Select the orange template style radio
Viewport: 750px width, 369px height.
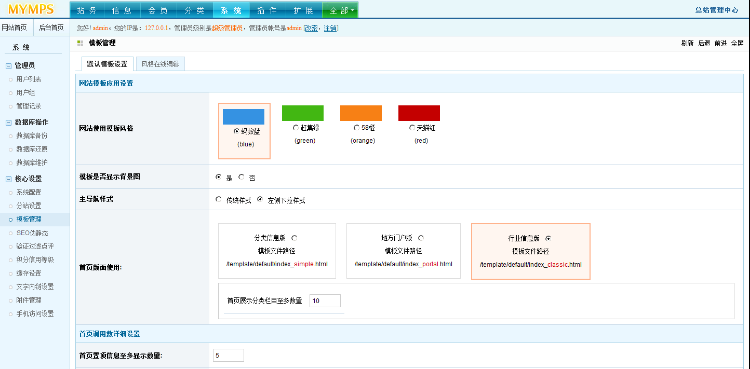[x=356, y=128]
